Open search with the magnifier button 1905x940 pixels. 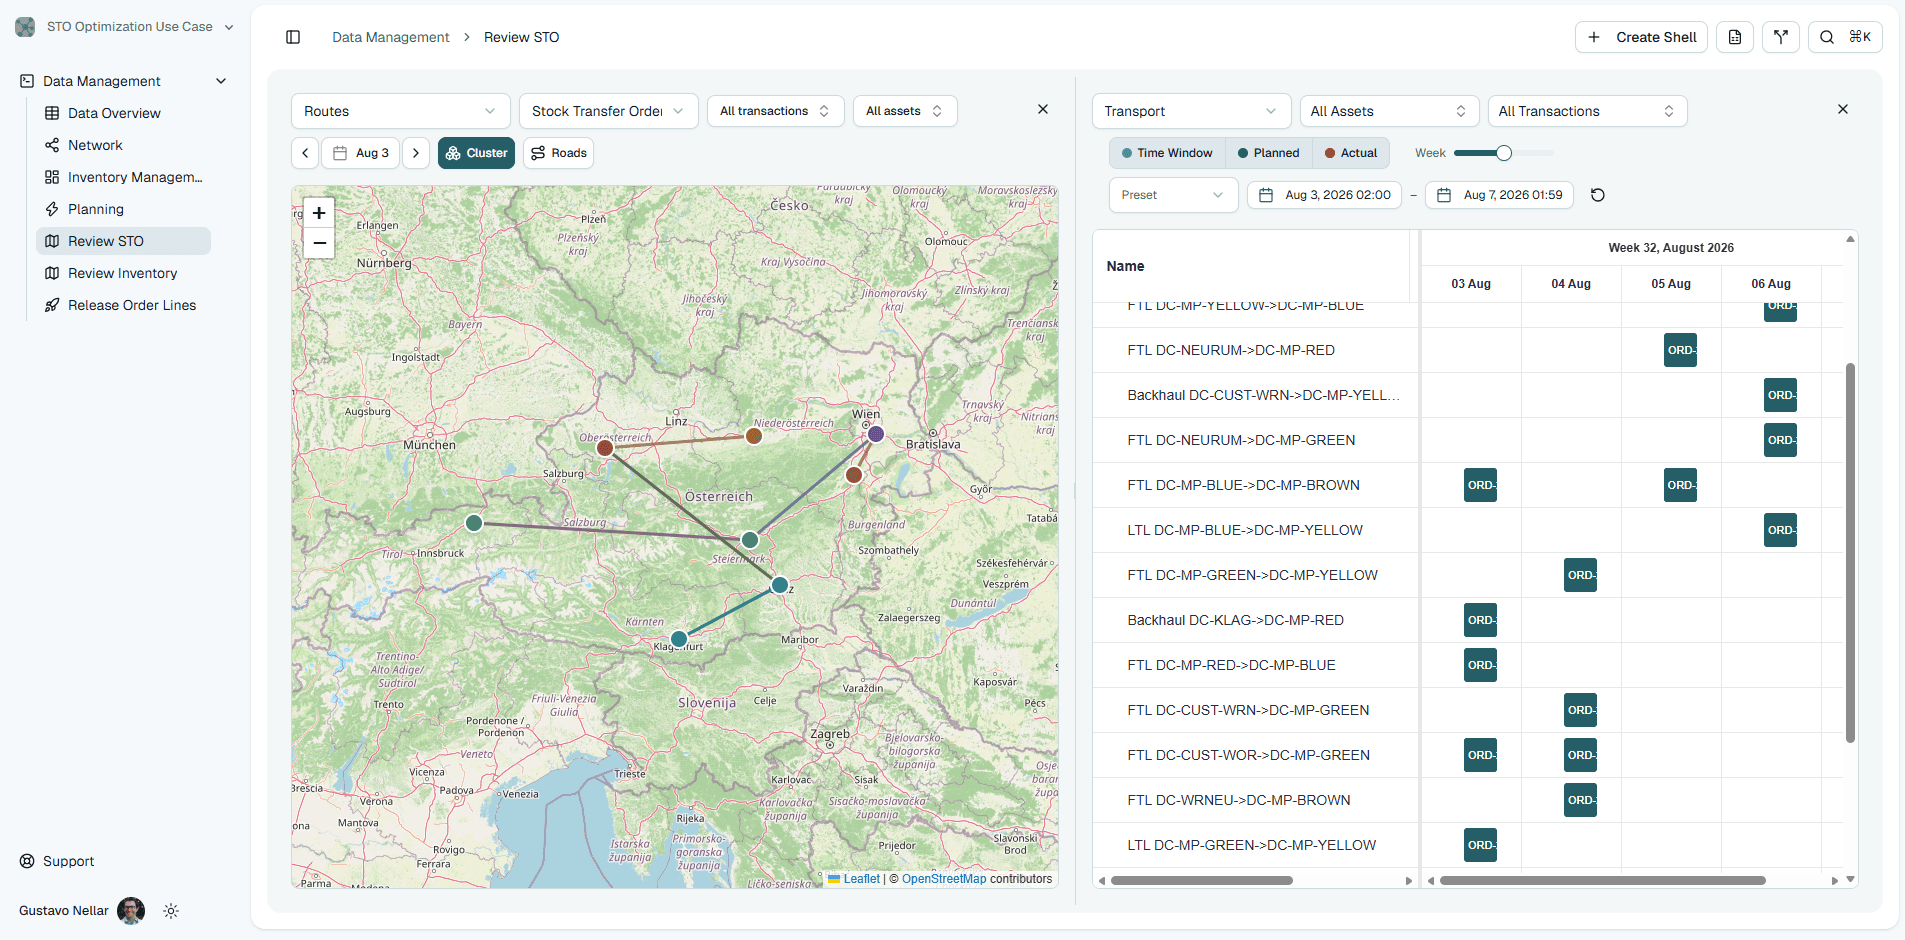pyautogui.click(x=1845, y=37)
